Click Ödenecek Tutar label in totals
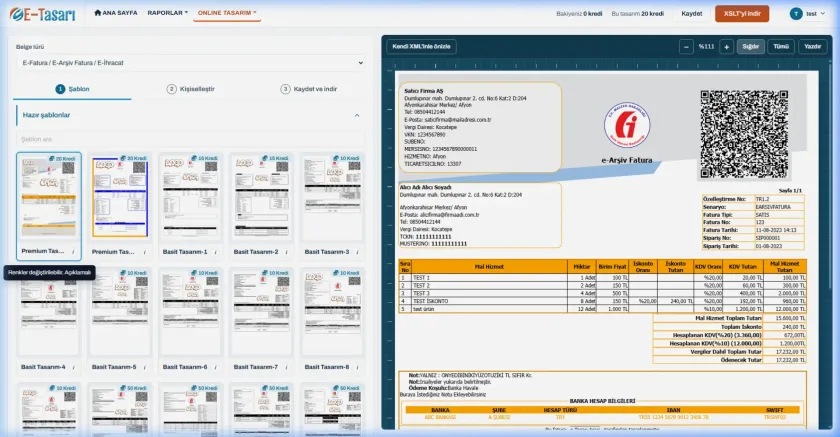The height and width of the screenshot is (437, 840). (741, 360)
